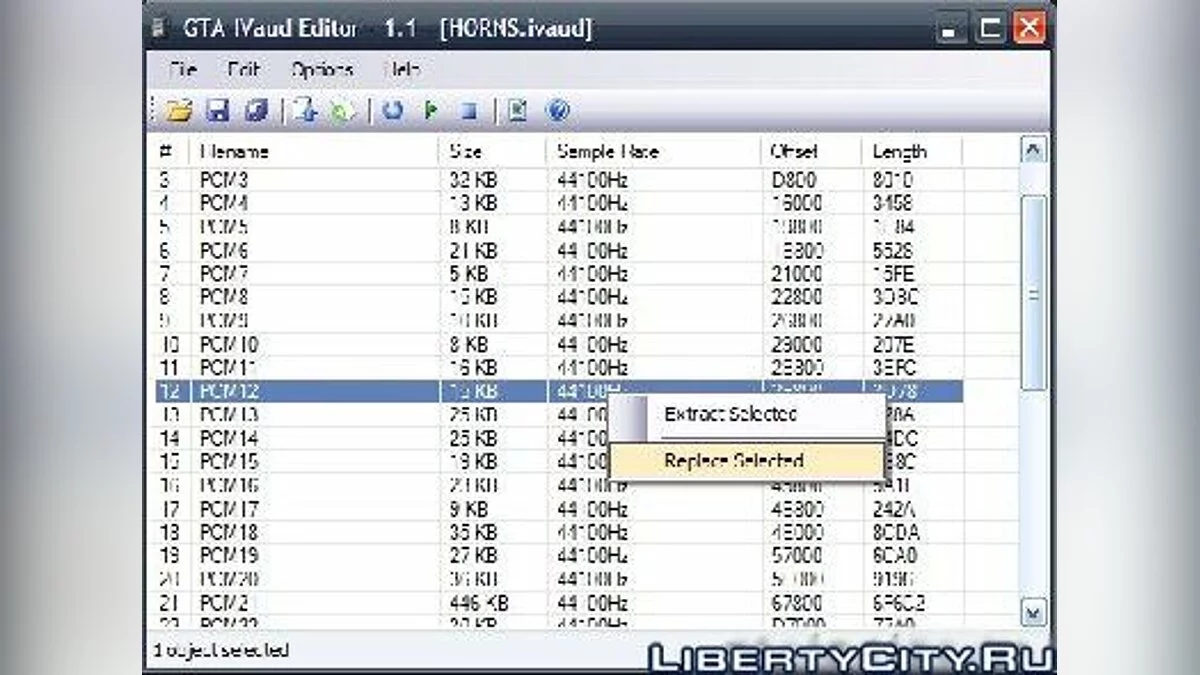Click the green Replace toolbar icon
Screen dimensions: 1200x675
point(343,111)
